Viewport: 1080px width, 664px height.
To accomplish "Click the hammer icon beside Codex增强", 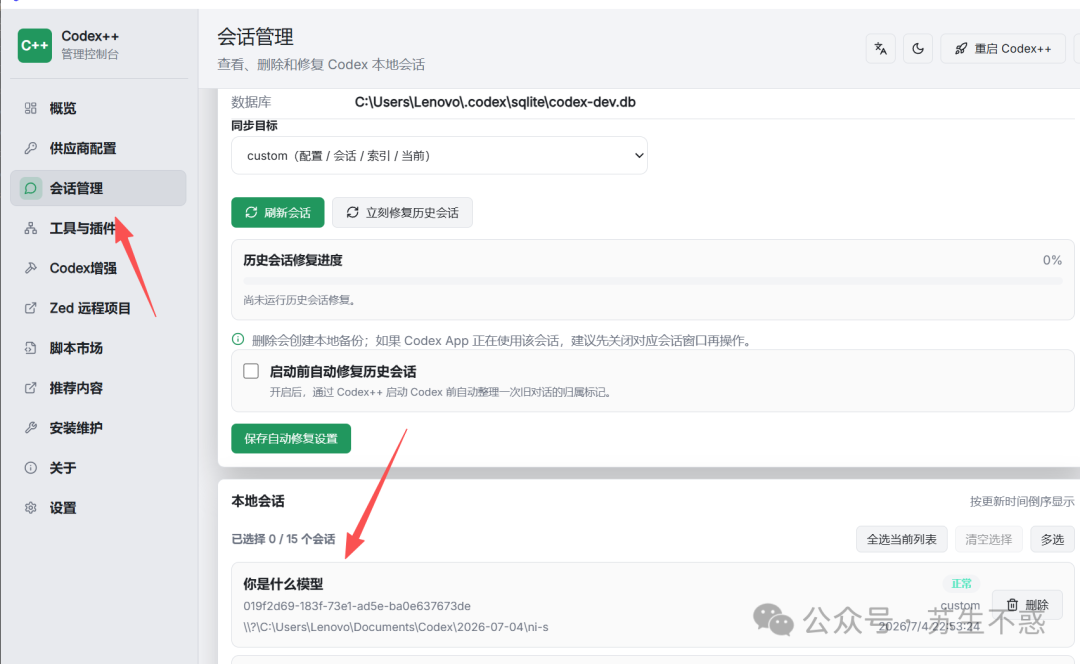I will click(30, 268).
